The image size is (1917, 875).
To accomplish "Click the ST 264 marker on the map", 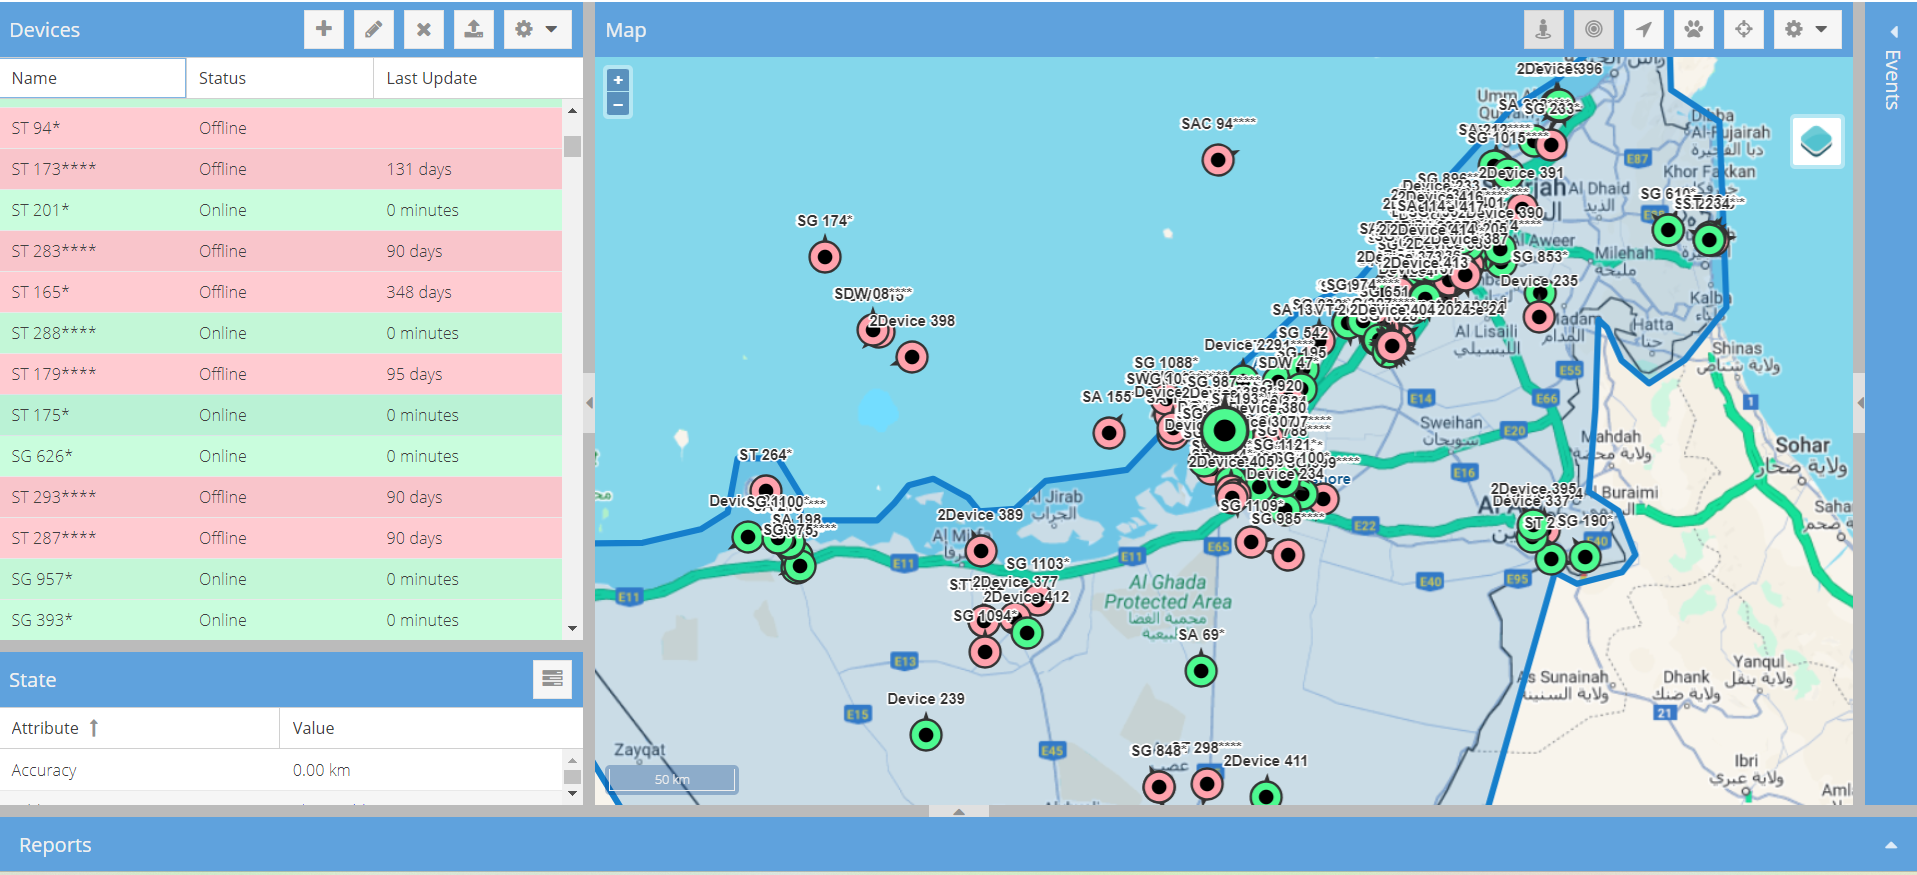I will coord(766,491).
